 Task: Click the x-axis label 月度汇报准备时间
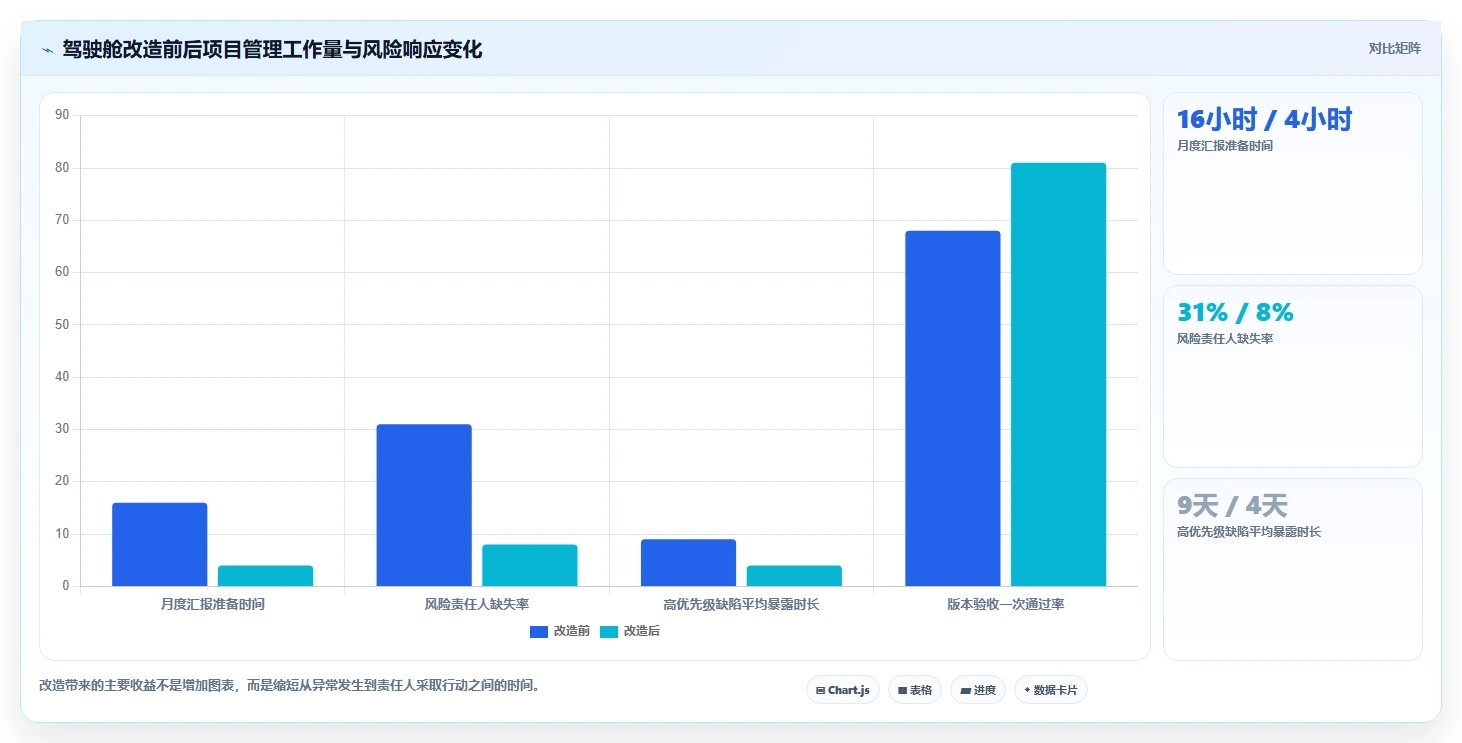coord(213,604)
